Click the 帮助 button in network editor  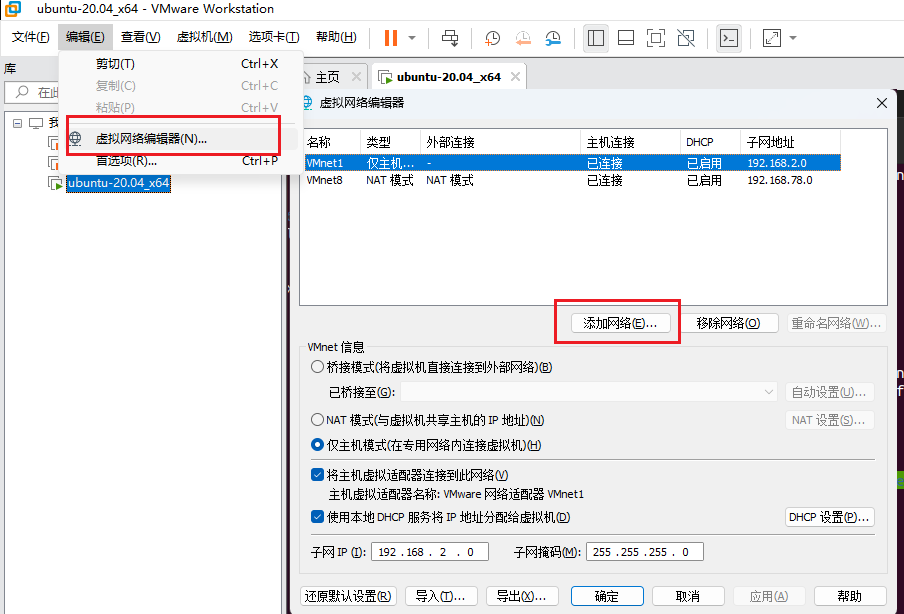point(850,596)
